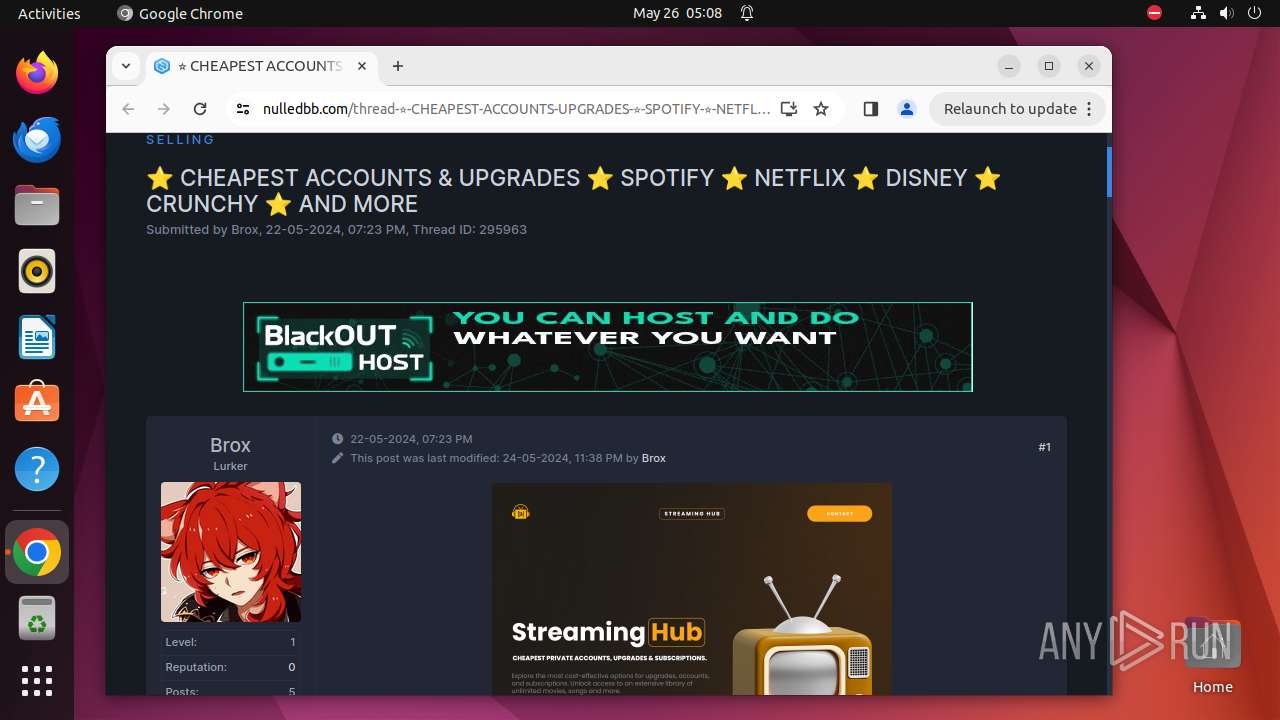Click Brox's red-haired avatar image
Screen dimensions: 1280x720
click(231, 552)
